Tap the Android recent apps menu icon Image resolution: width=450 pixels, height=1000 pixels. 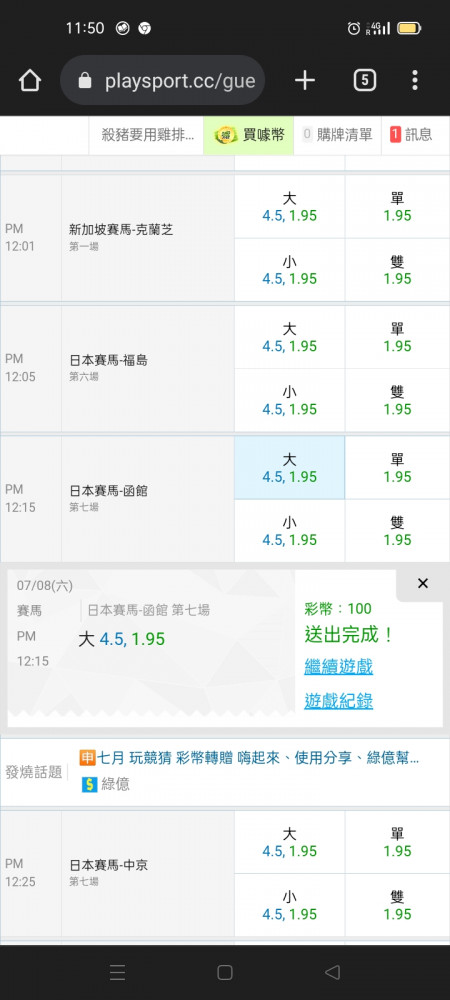[117, 972]
